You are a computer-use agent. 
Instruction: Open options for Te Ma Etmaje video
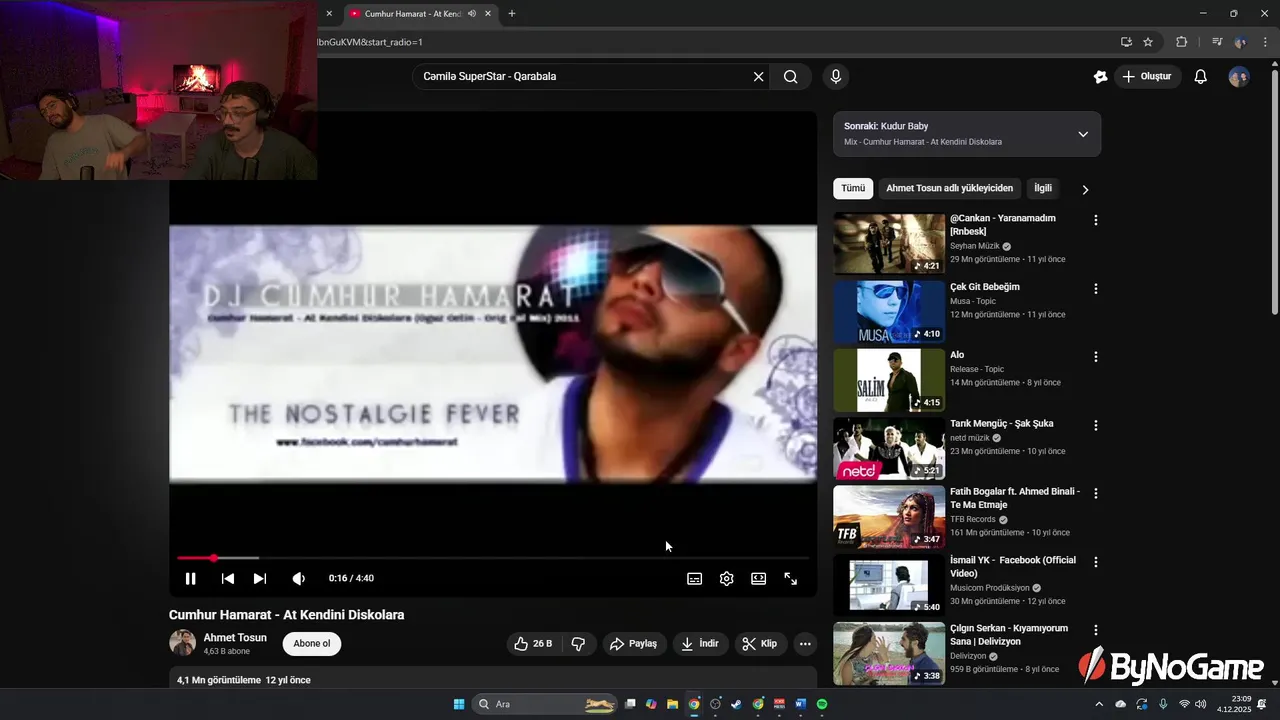pos(1096,494)
